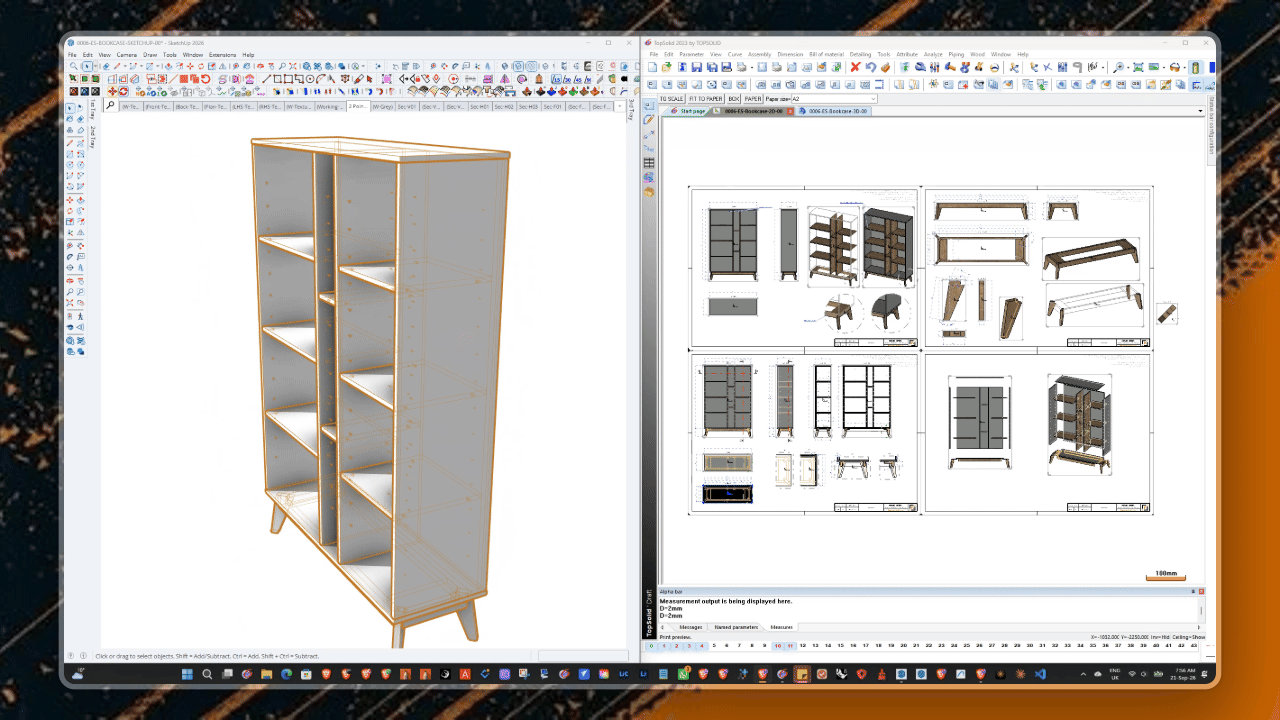Viewport: 1280px width, 720px height.
Task: Open SketchUp Camera menu
Action: 126,54
